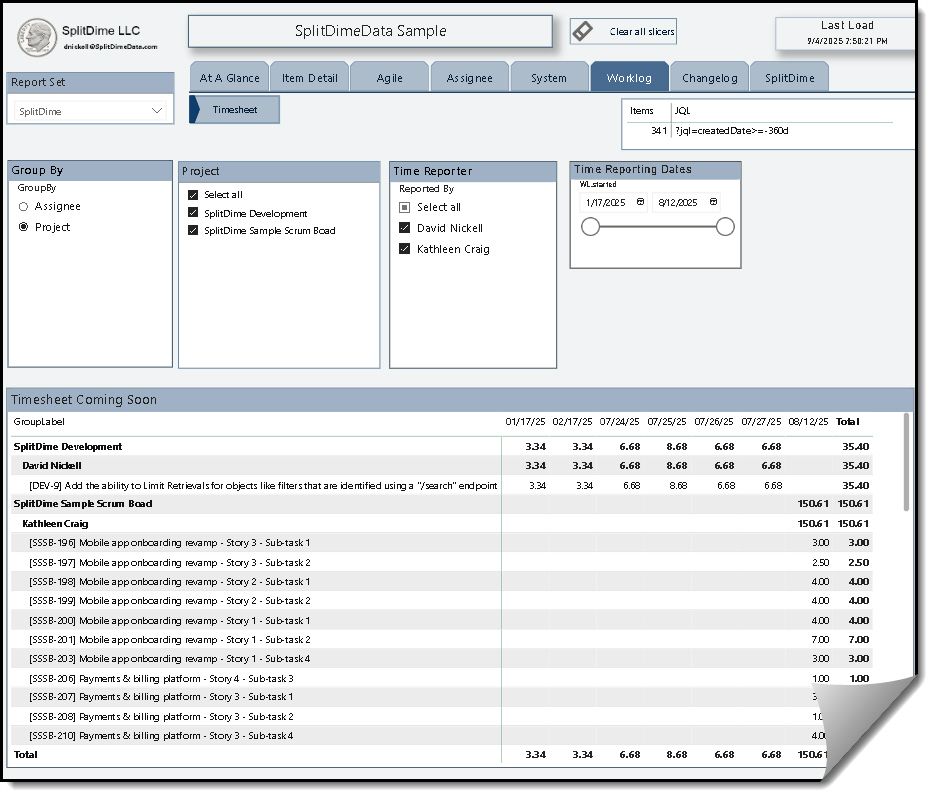Open the At A Glance tab
Screen dimensions: 933x797
pos(229,78)
